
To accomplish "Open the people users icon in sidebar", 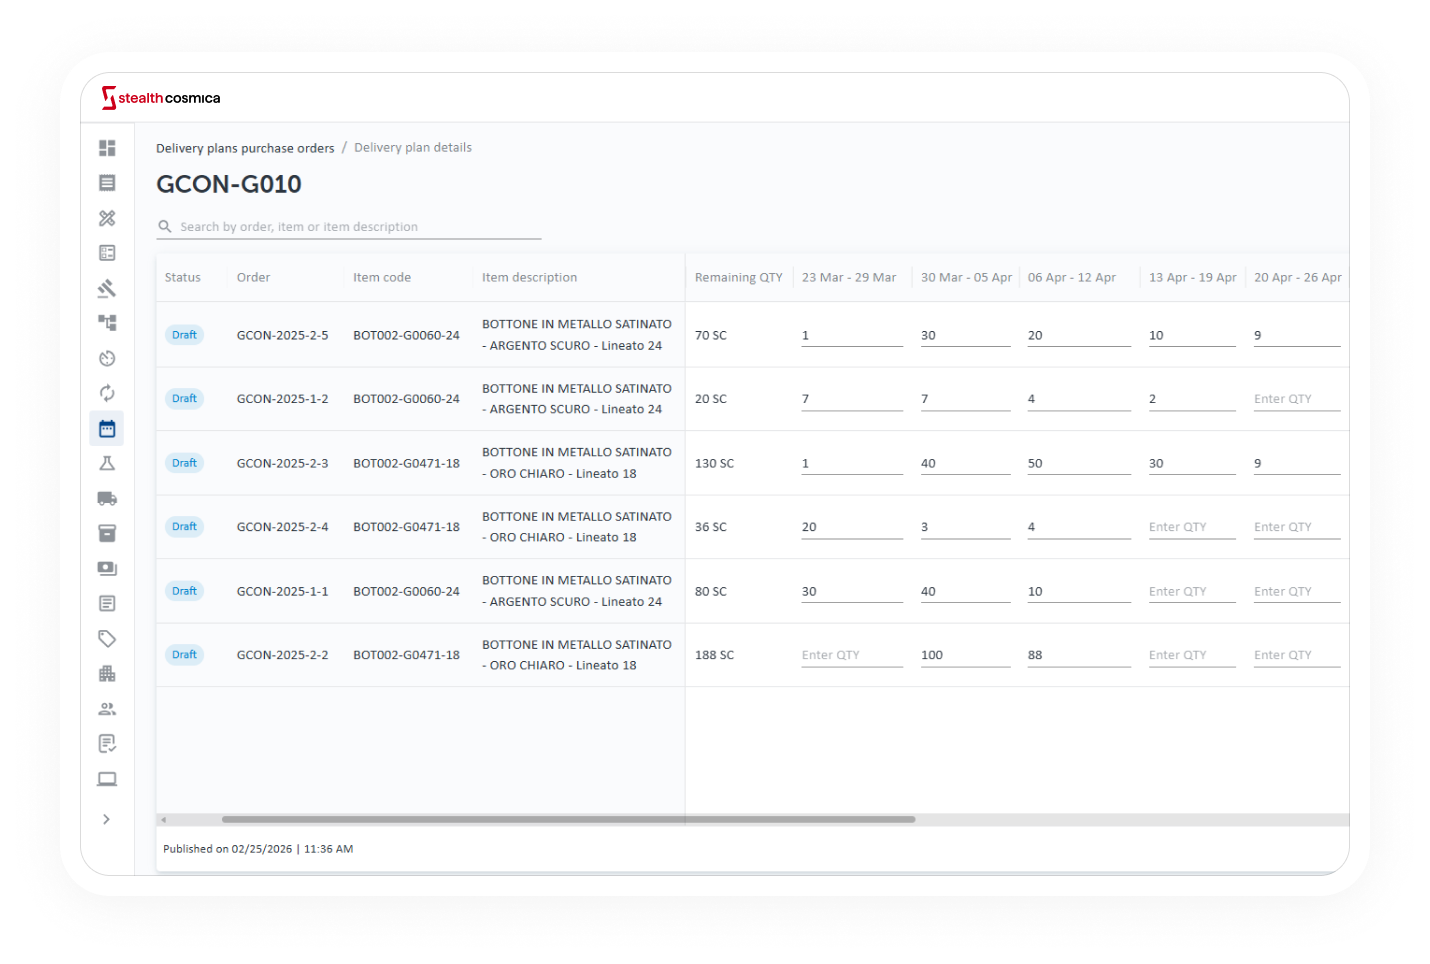I will tap(107, 709).
